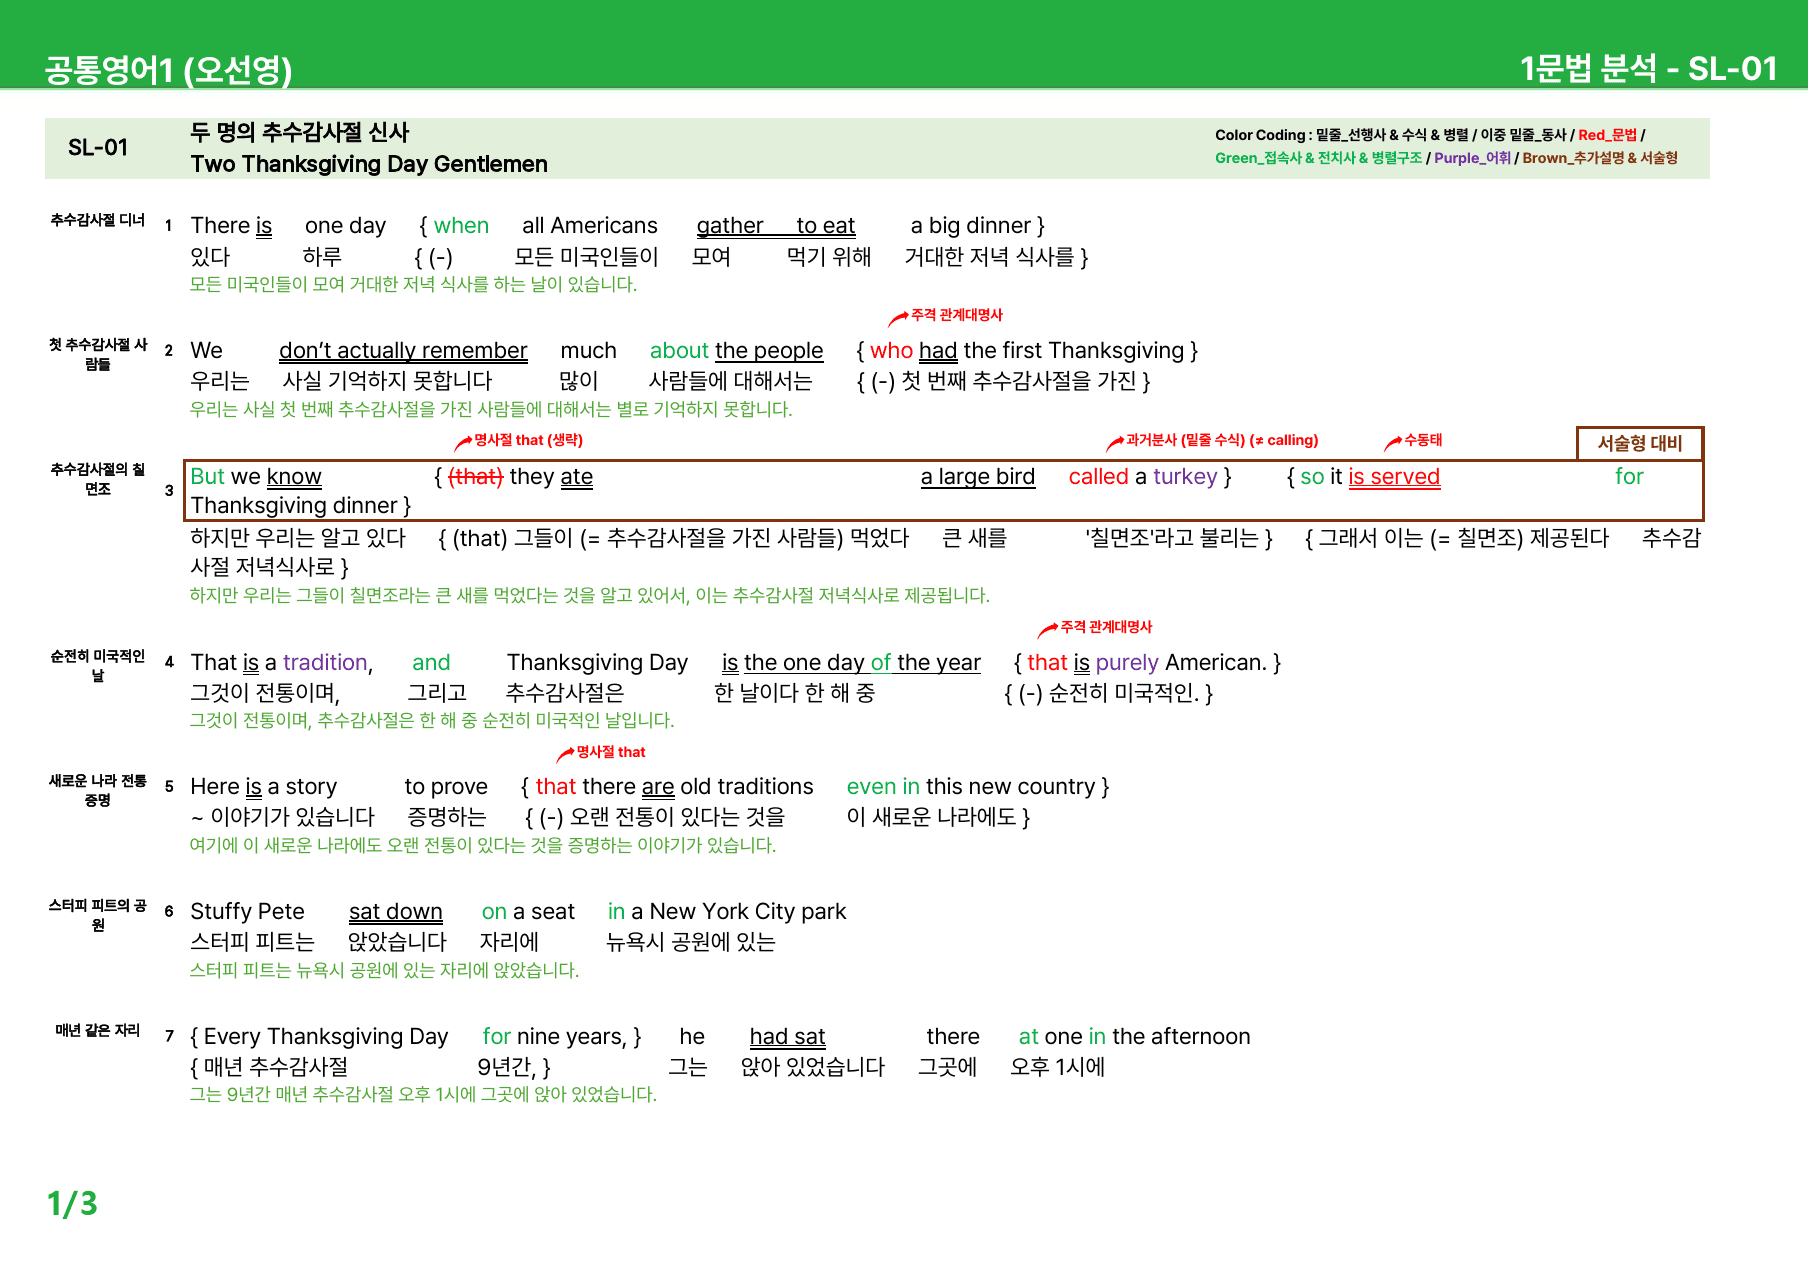Click the red arrow beside 주격 관계대명사 in sentence 4

[1048, 629]
